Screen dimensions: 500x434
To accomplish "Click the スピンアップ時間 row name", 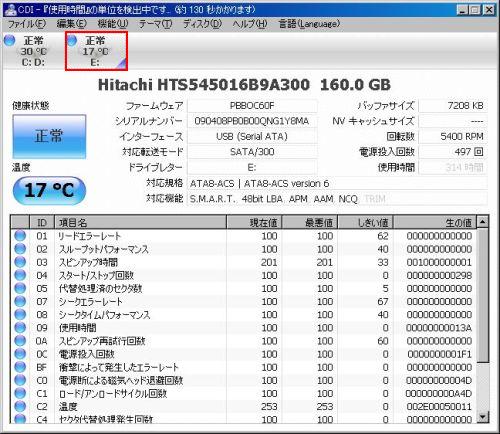I will (88, 262).
